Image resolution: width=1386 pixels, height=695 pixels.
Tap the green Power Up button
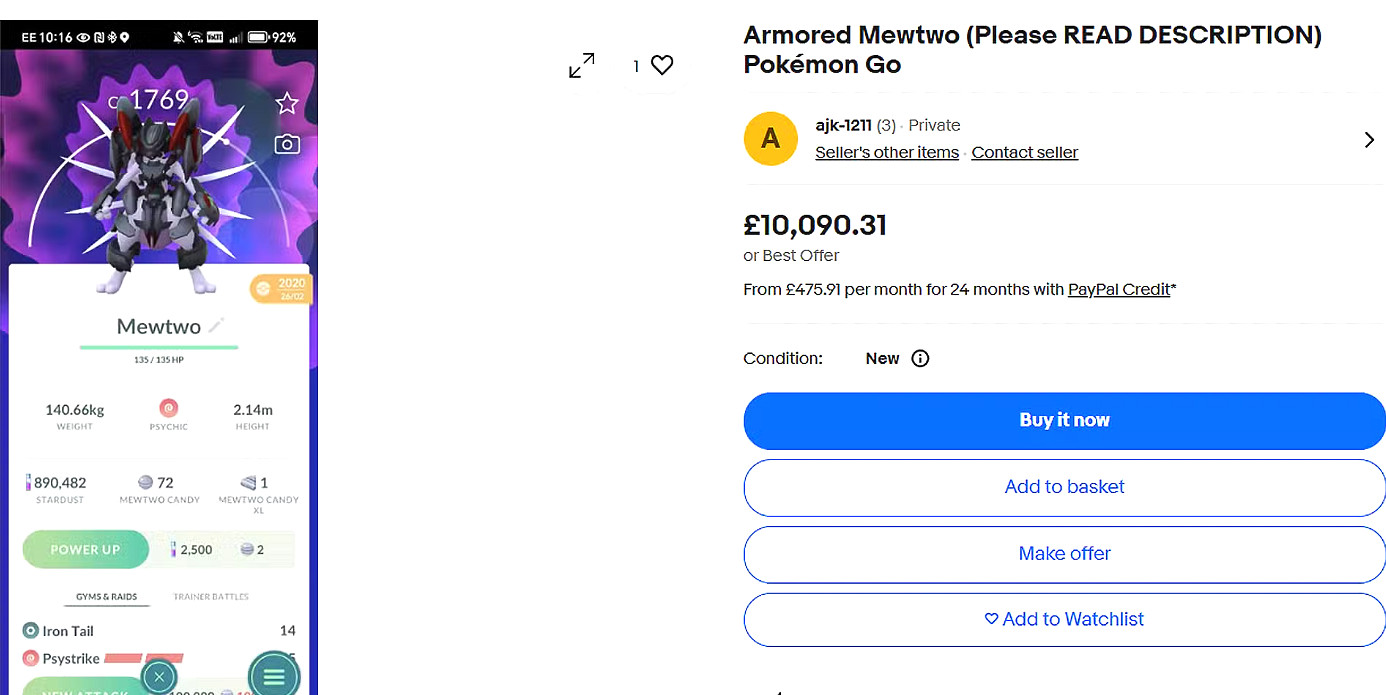tap(85, 549)
